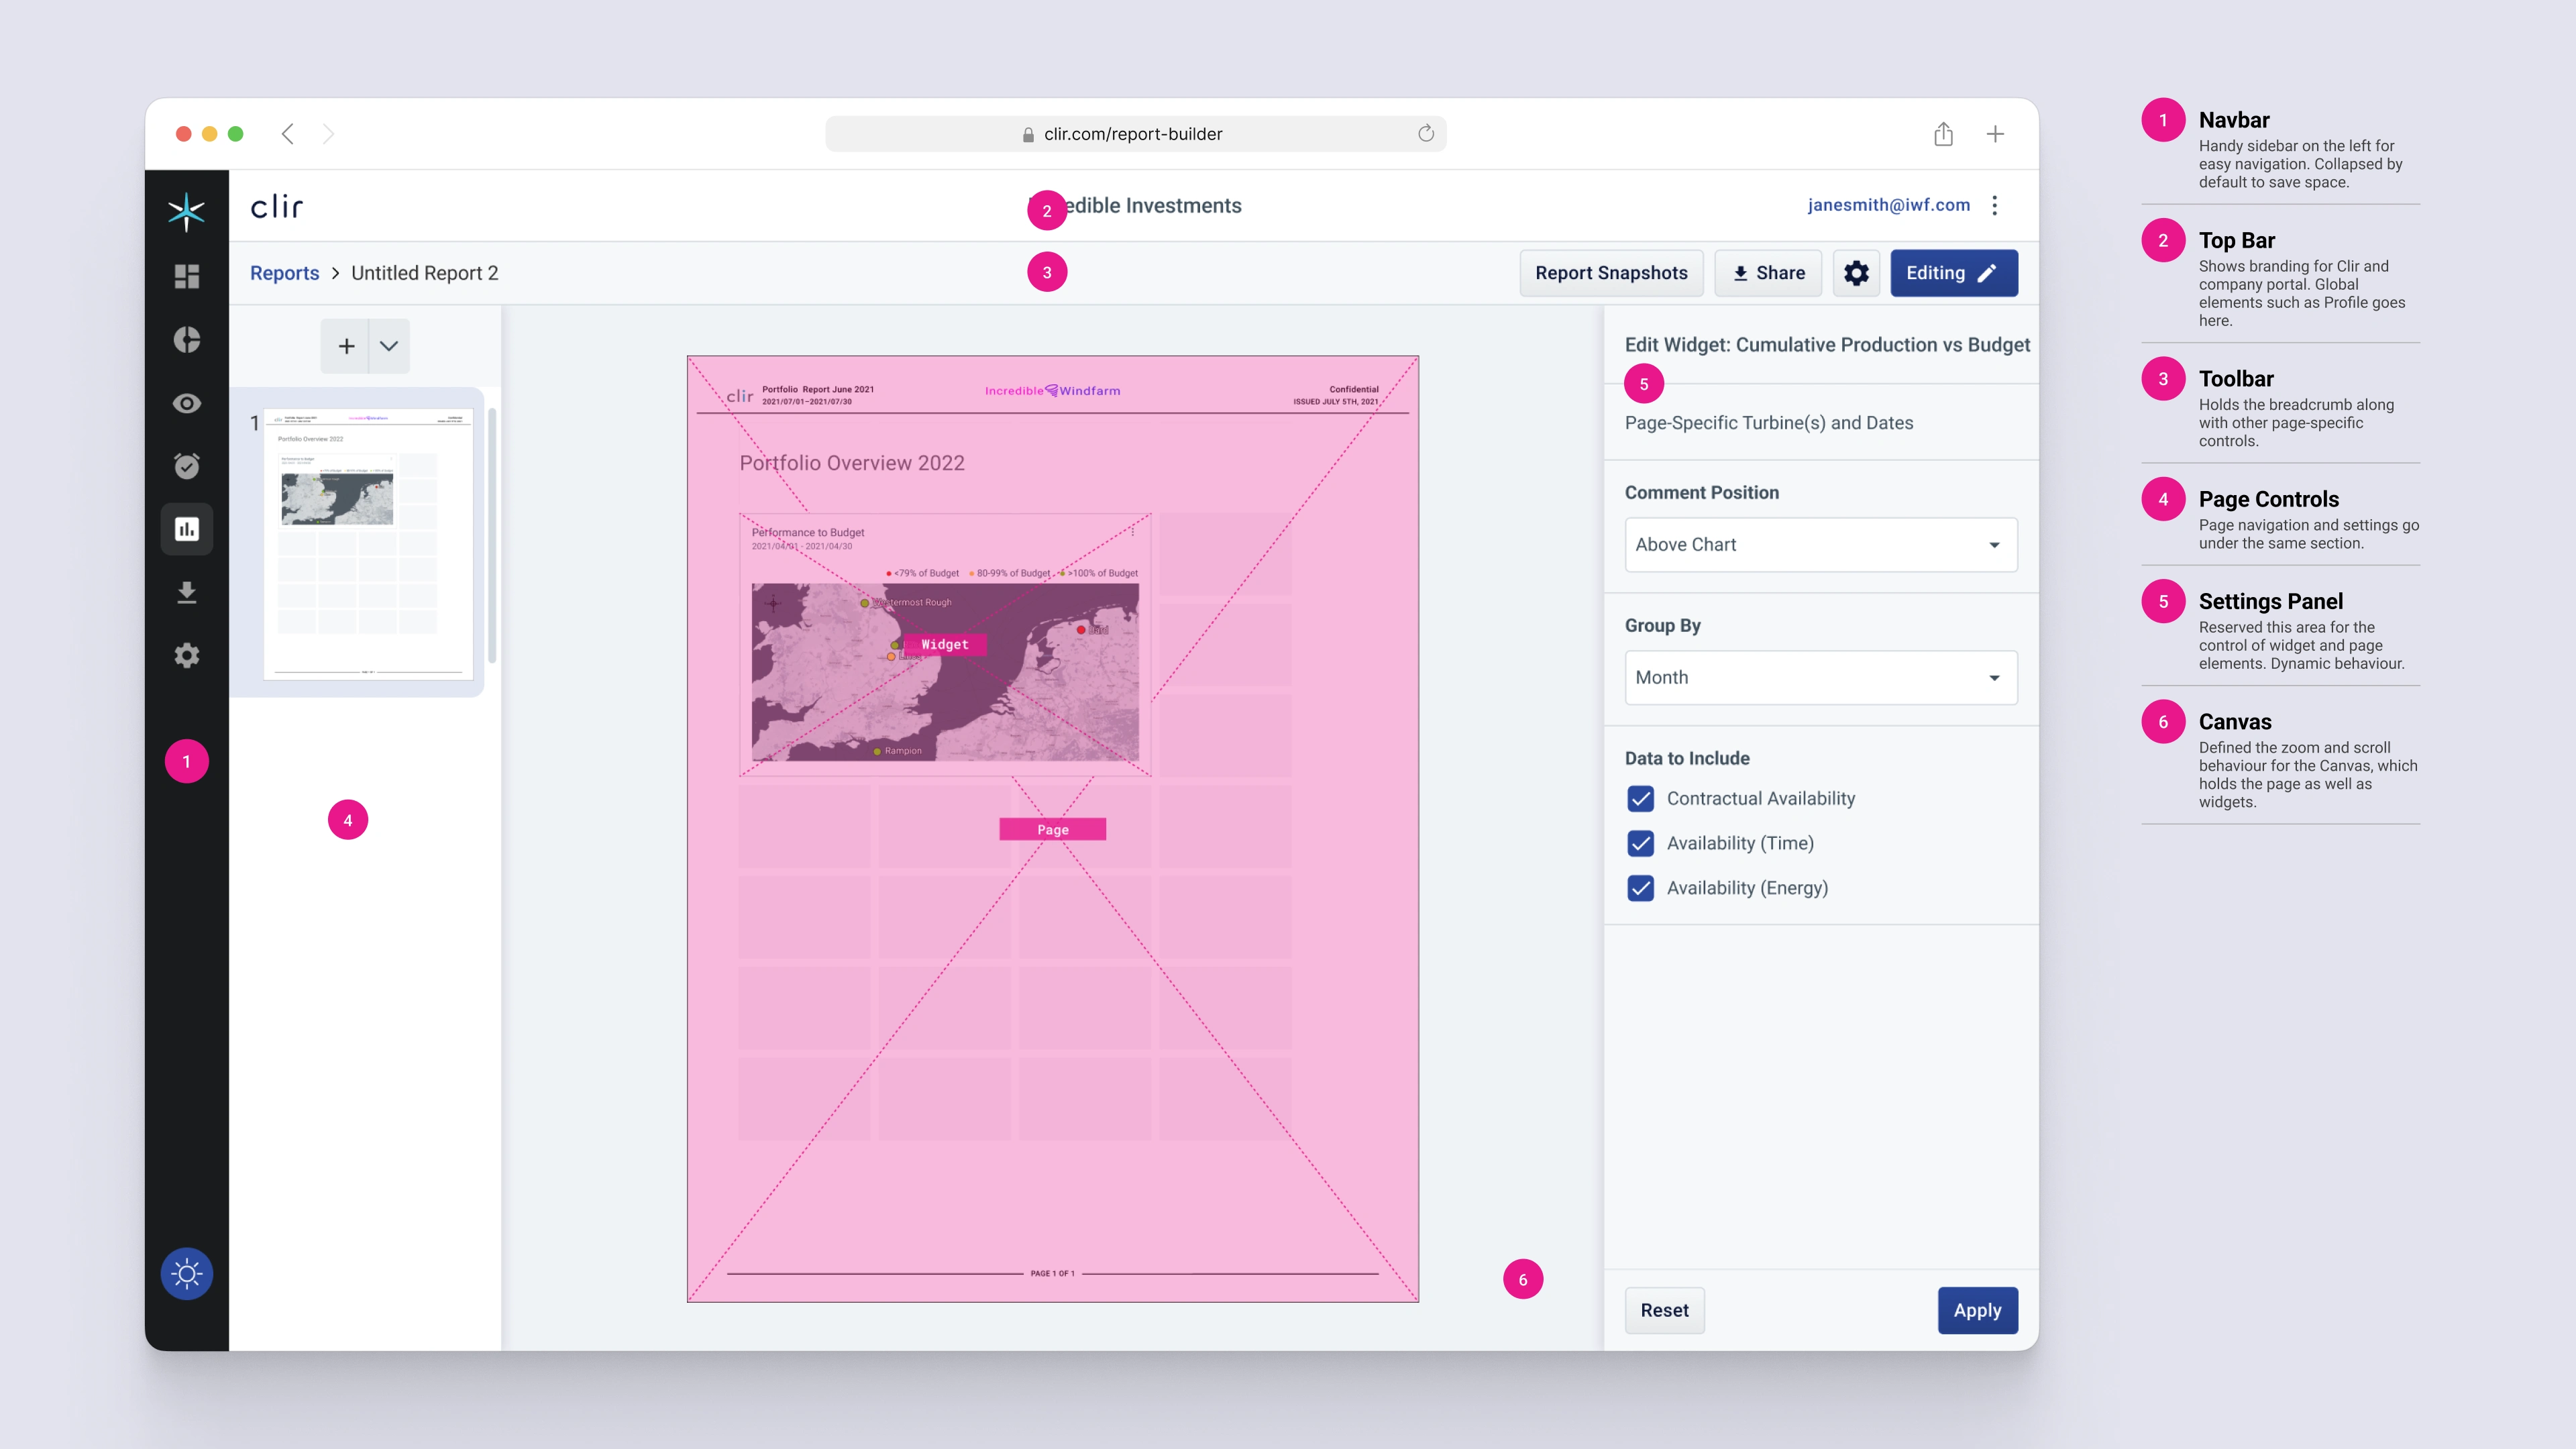Click the Apply button in settings panel
This screenshot has width=2576, height=1449.
coord(1976,1309)
